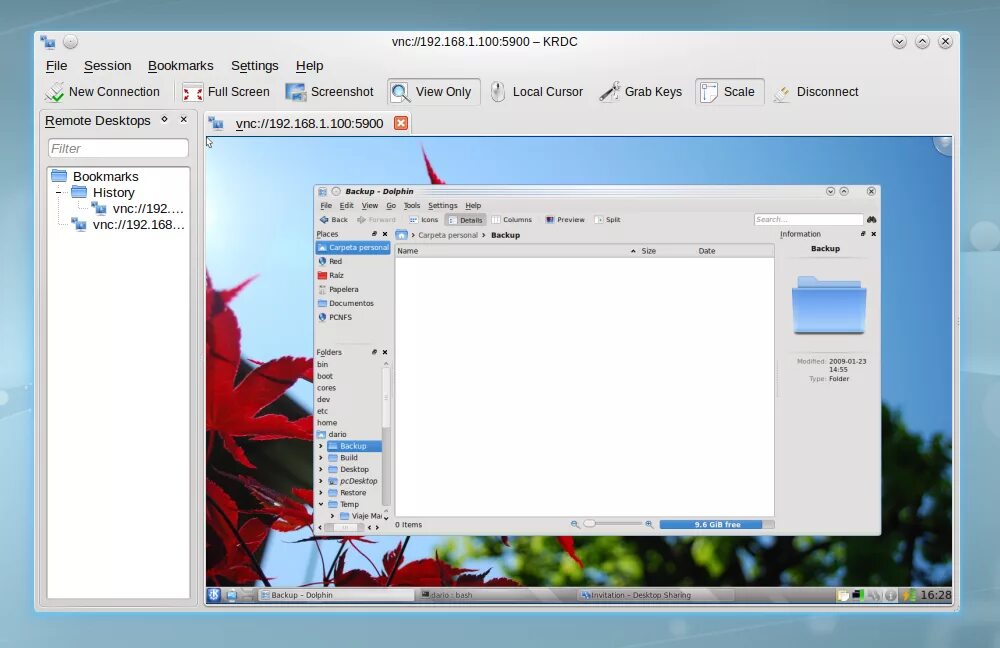Open Papelera trash in Places

(343, 290)
